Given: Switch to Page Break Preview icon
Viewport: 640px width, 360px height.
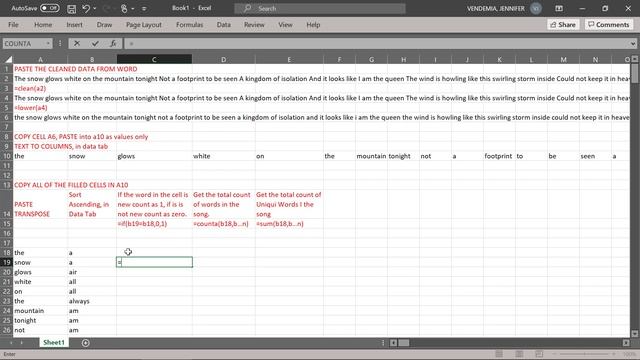Looking at the screenshot, I should tap(539, 354).
